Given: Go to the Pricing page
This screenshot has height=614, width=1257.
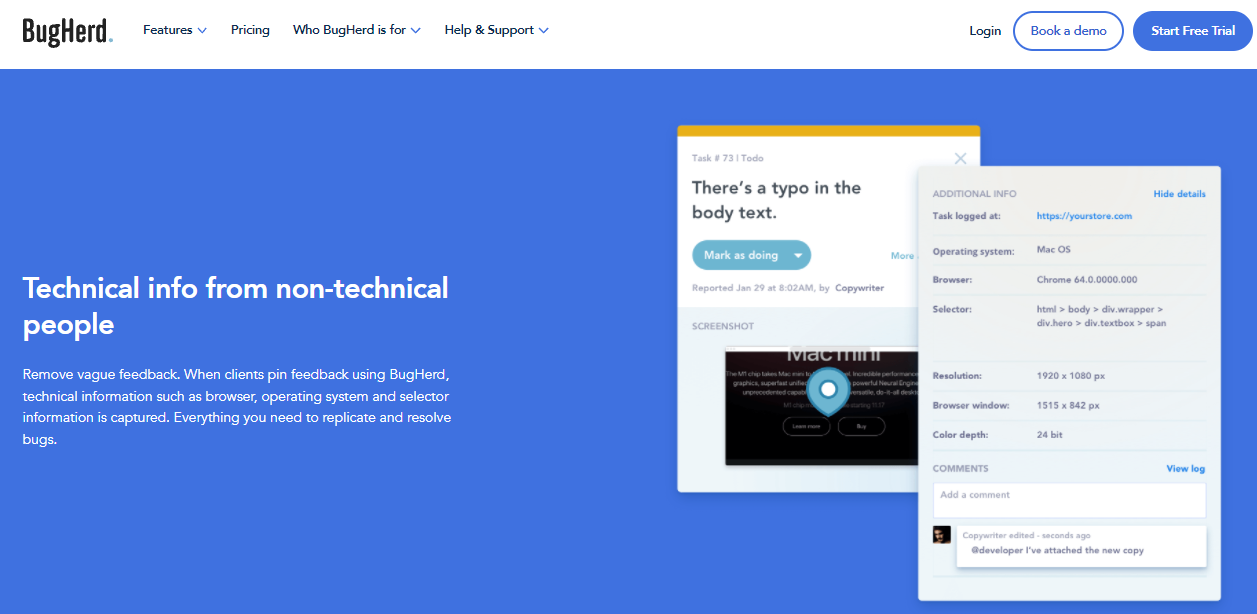Looking at the screenshot, I should pos(250,30).
